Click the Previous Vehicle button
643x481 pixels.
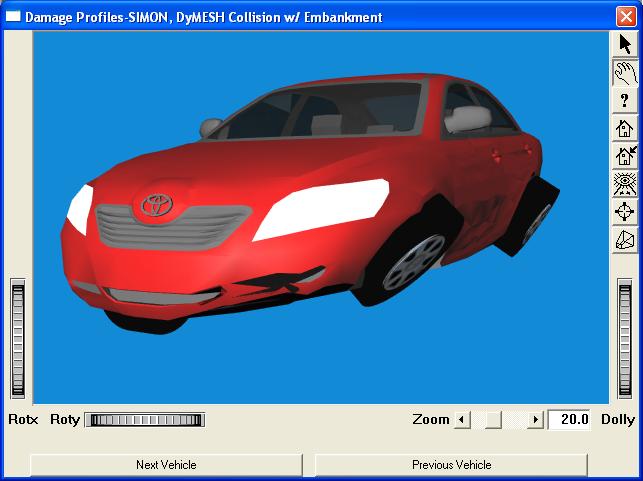click(451, 465)
